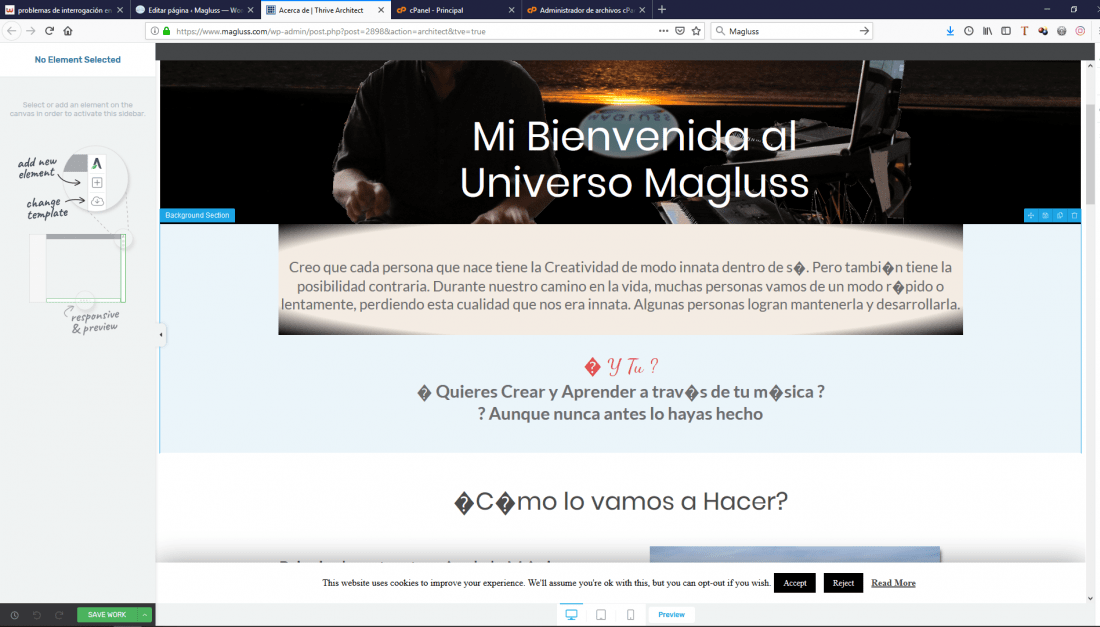This screenshot has height=627, width=1100.
Task: Open browser history clock icon
Action: (969, 31)
